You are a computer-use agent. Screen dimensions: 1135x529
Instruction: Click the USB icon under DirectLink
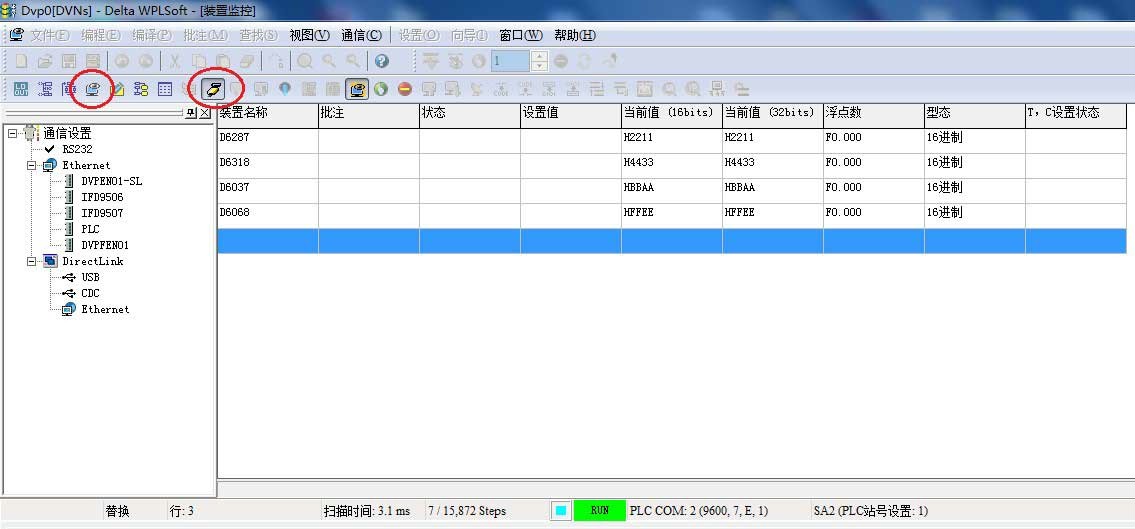click(x=68, y=277)
